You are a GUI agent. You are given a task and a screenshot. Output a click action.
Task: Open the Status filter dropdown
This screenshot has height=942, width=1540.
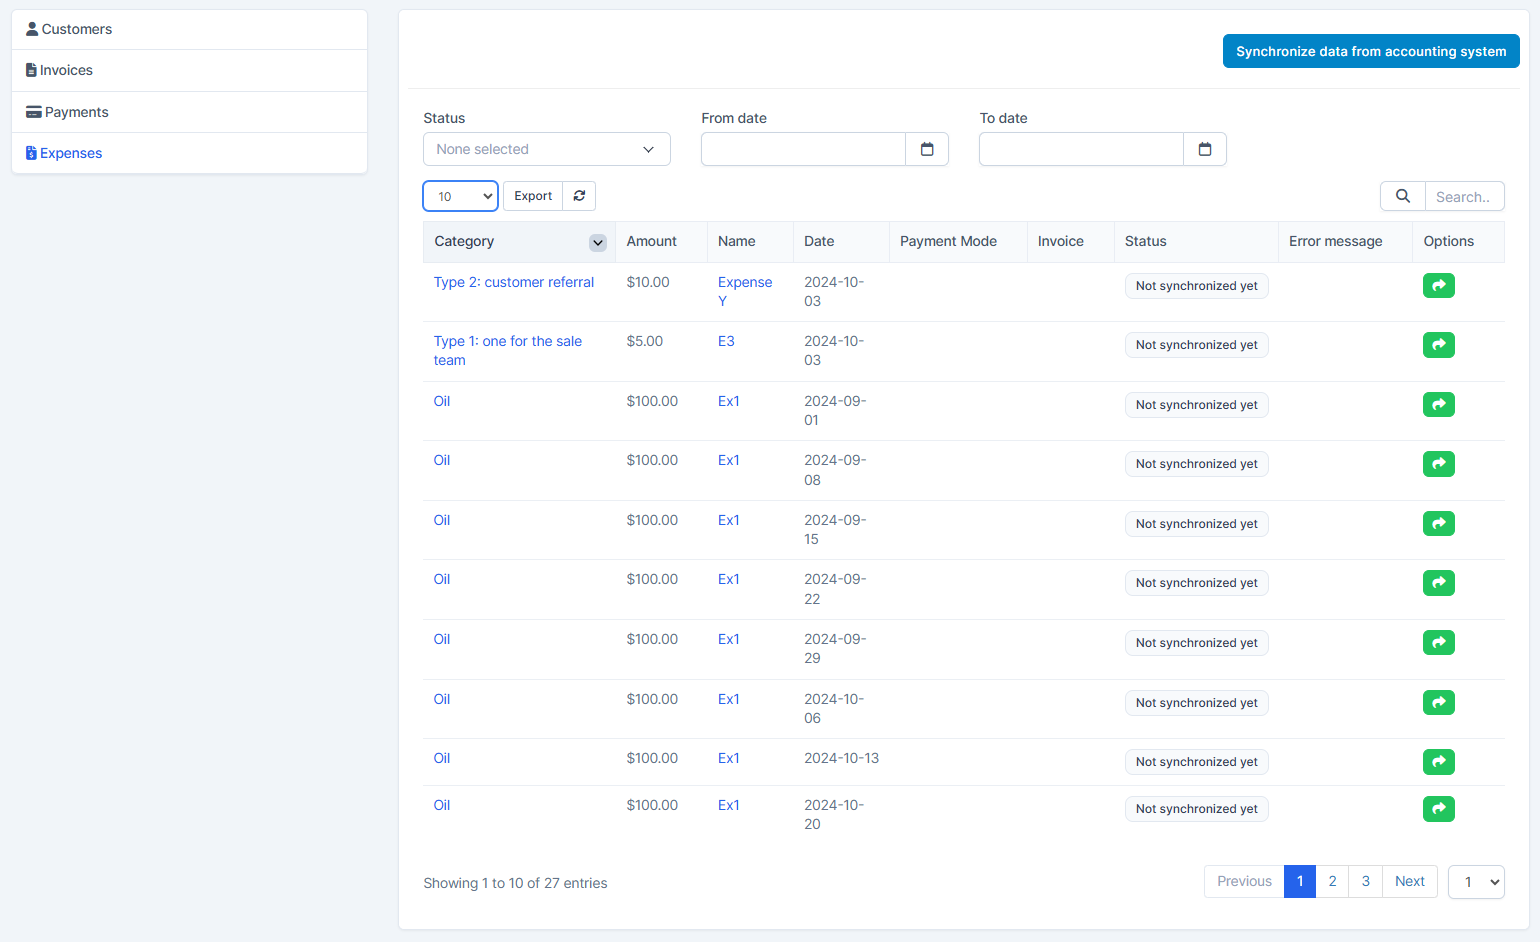[547, 149]
